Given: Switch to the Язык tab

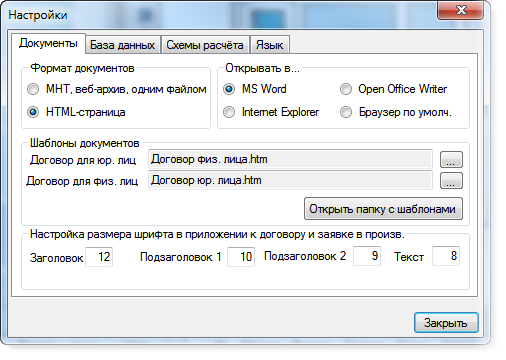Looking at the screenshot, I should point(270,45).
